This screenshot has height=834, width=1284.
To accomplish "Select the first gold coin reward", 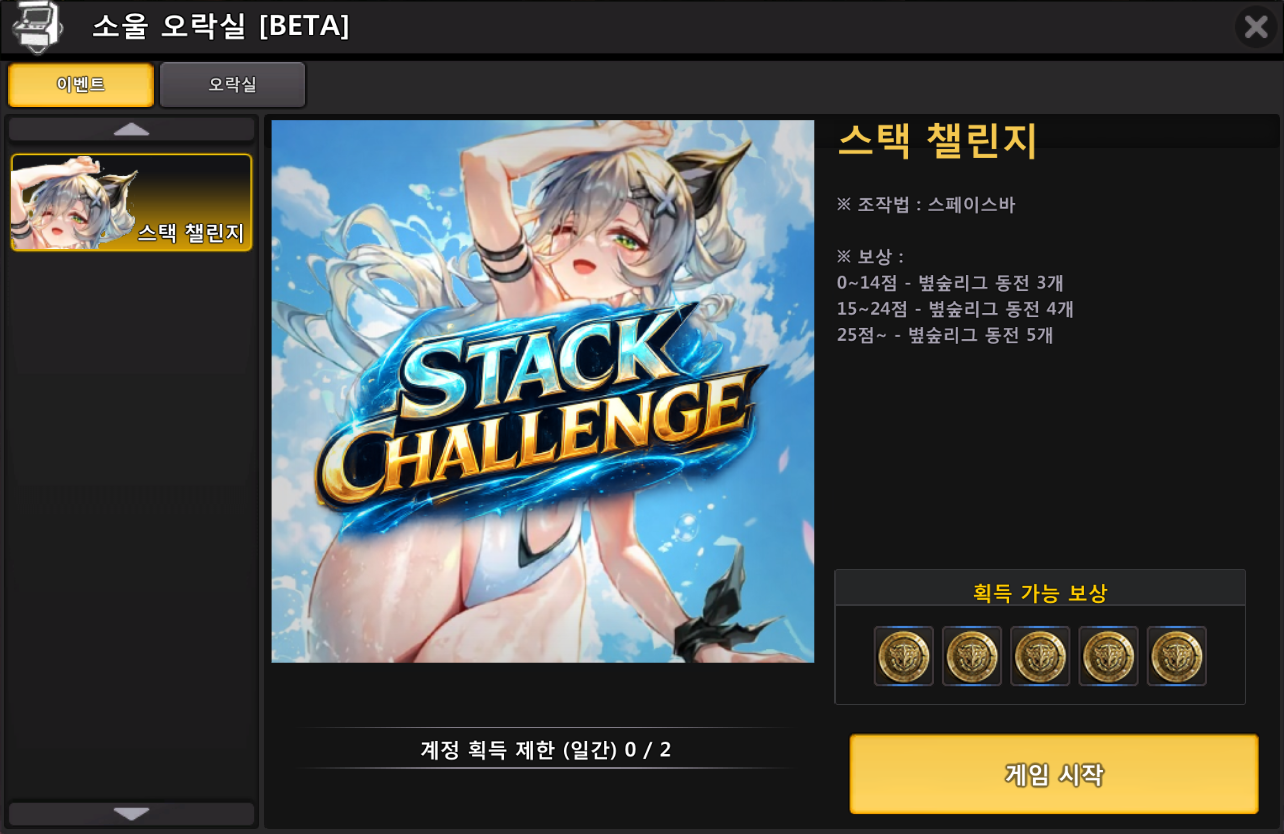I will click(904, 656).
